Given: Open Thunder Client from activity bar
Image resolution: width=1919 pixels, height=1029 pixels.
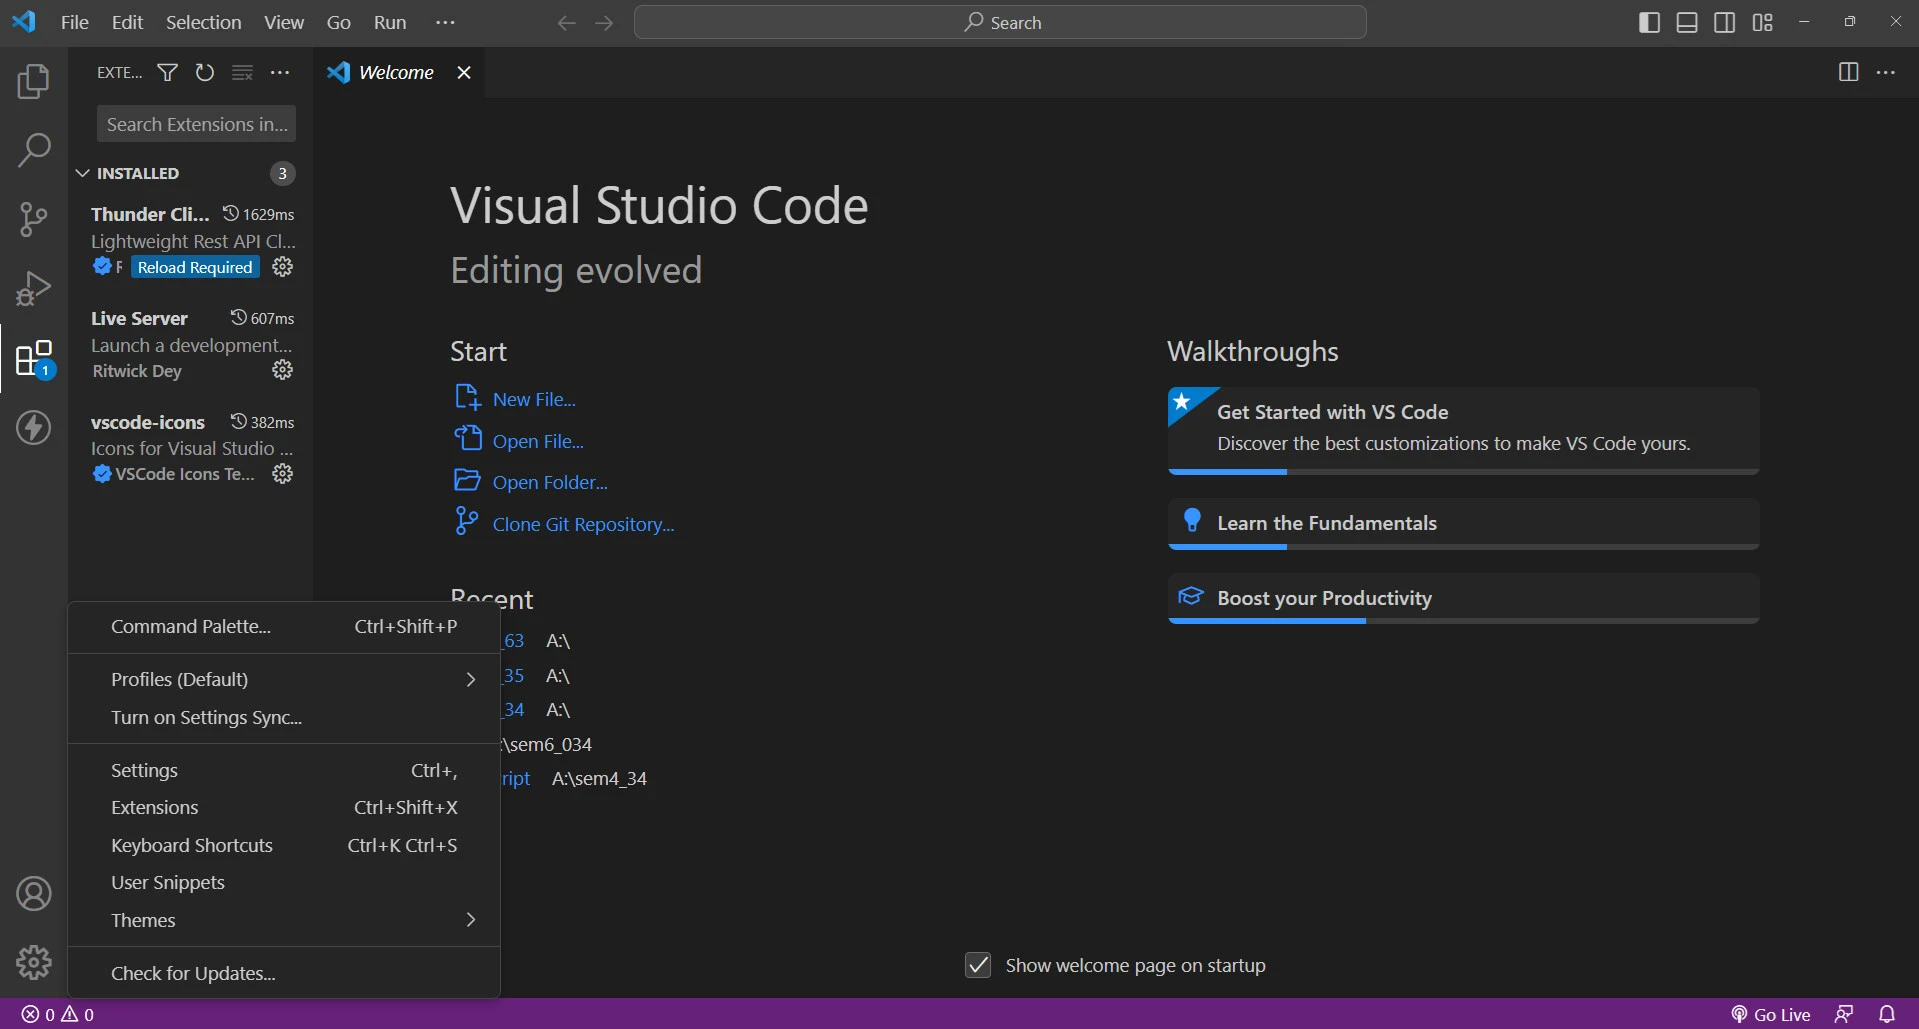Looking at the screenshot, I should [x=33, y=428].
